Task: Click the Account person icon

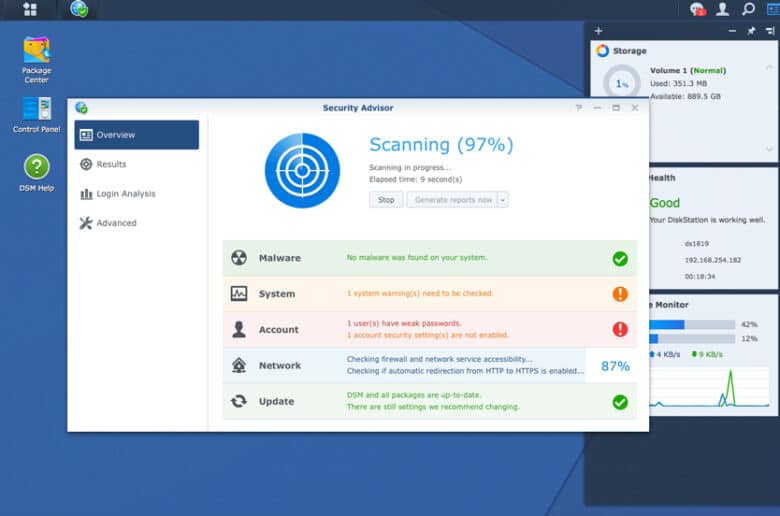Action: tap(239, 329)
